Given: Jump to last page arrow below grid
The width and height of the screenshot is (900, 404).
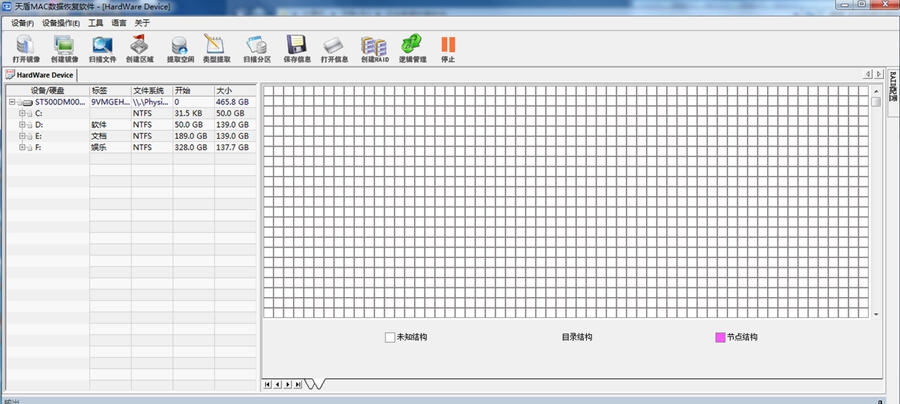Looking at the screenshot, I should (298, 384).
